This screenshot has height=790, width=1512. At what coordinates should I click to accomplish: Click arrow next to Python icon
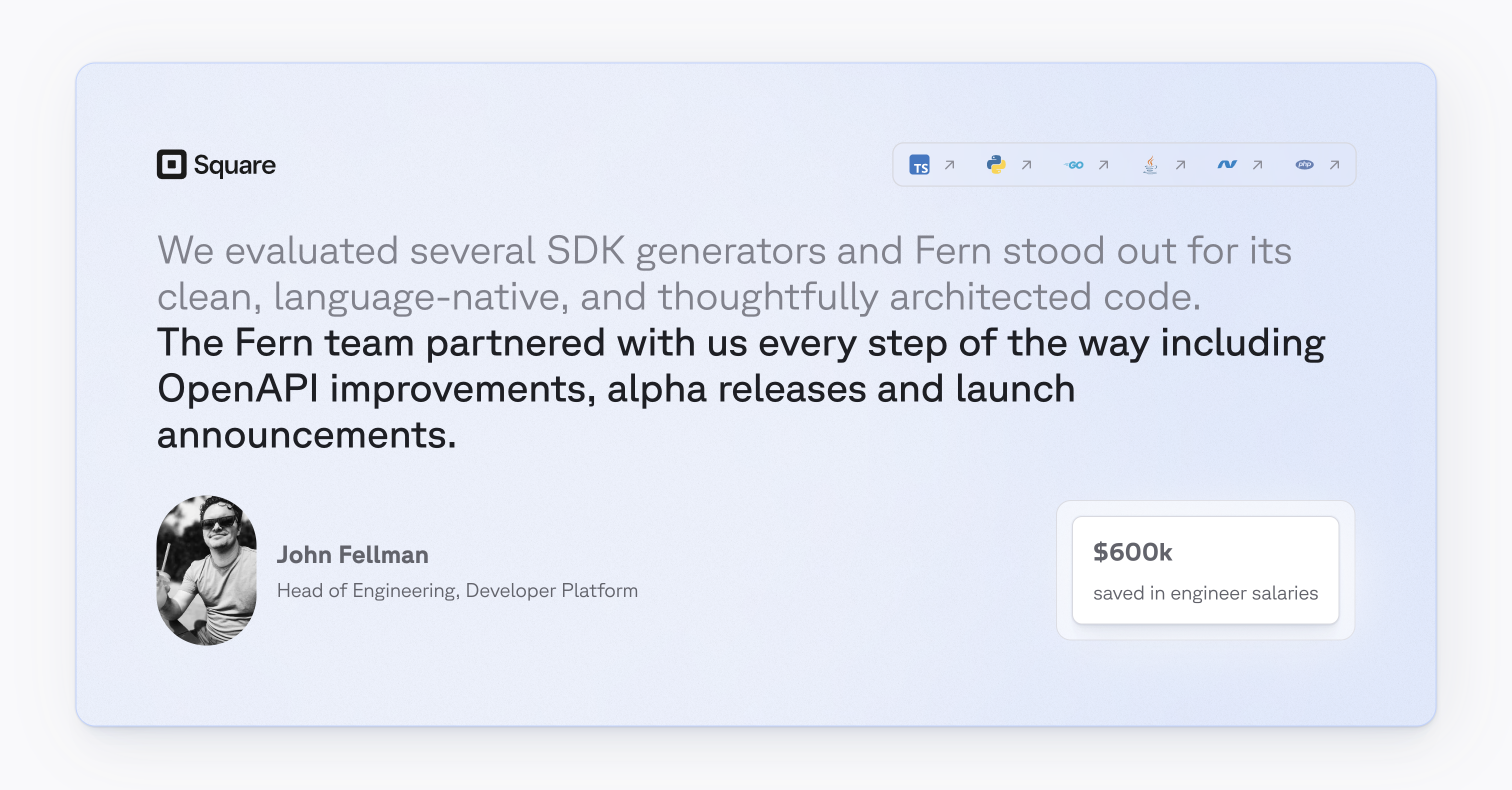point(1026,165)
